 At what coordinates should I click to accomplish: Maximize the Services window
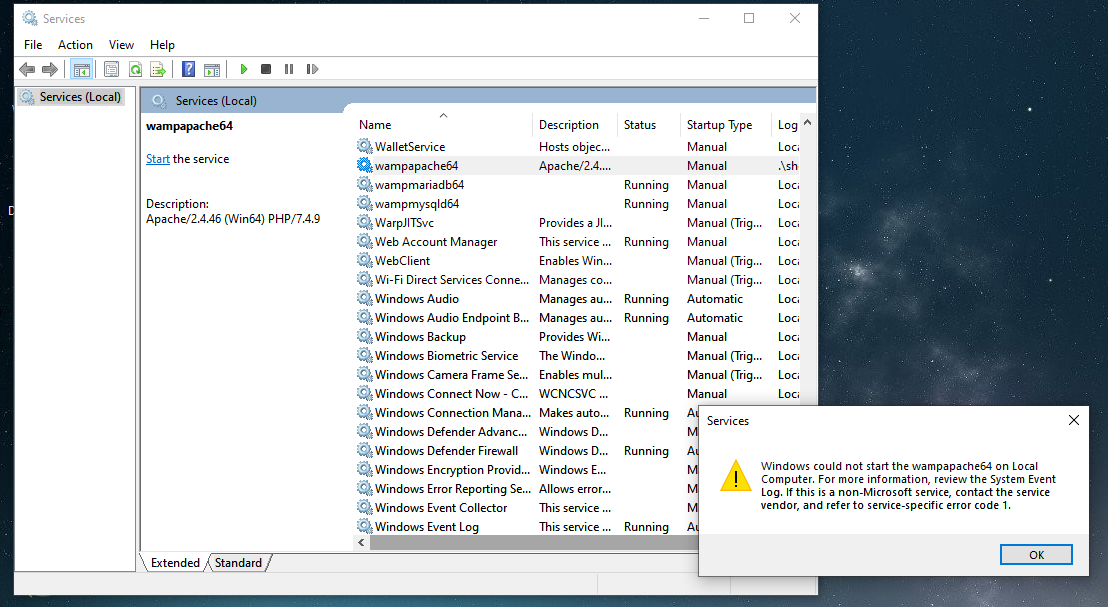[x=749, y=18]
